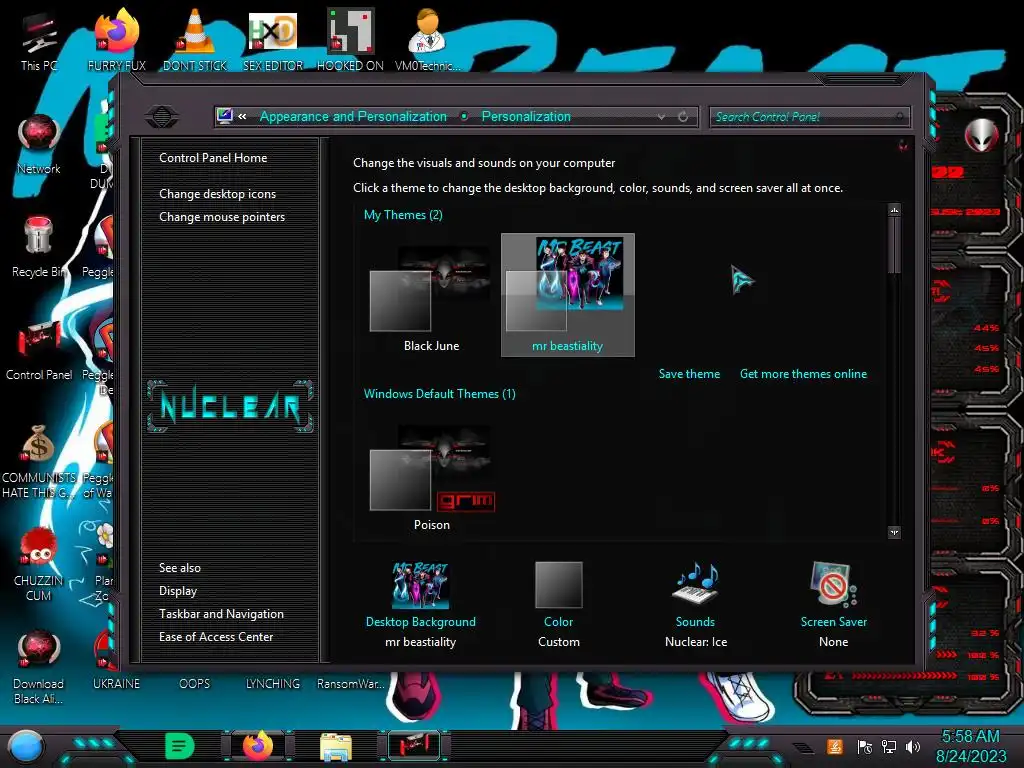Open Screen Saver settings
Viewport: 1024px width, 768px height.
[x=833, y=604]
